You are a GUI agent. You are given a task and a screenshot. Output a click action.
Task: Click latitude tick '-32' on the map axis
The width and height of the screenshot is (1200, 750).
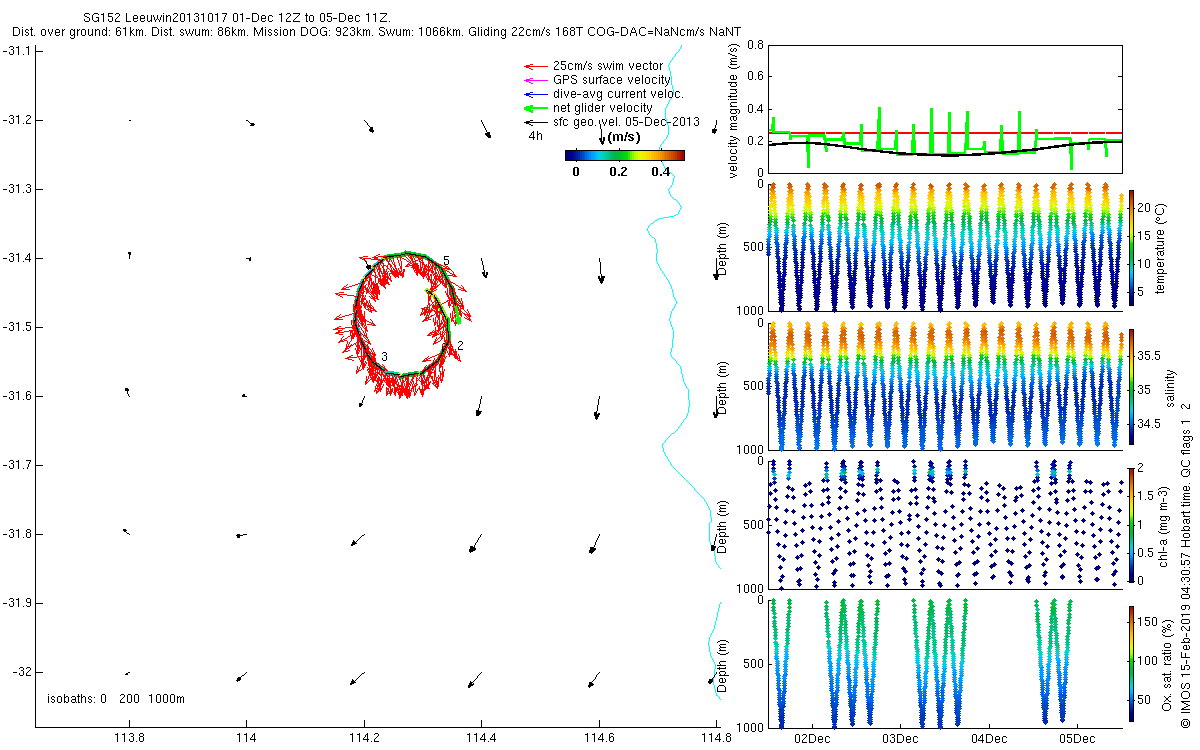click(x=22, y=671)
